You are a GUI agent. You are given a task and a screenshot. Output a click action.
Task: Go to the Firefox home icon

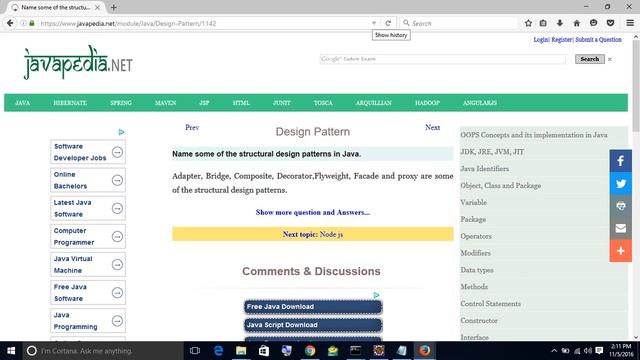tap(577, 23)
